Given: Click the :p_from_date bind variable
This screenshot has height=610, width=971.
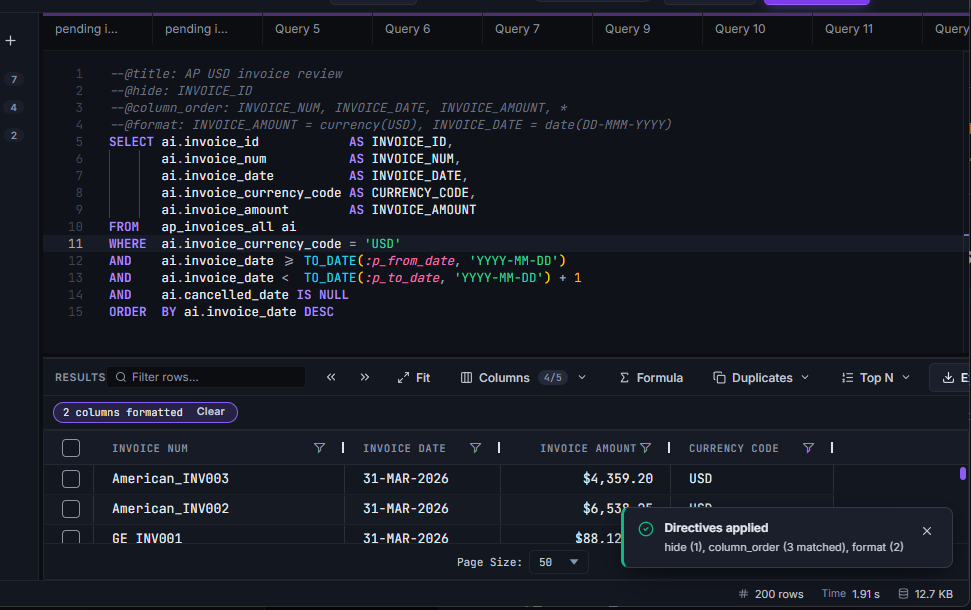Looking at the screenshot, I should pyautogui.click(x=411, y=261).
